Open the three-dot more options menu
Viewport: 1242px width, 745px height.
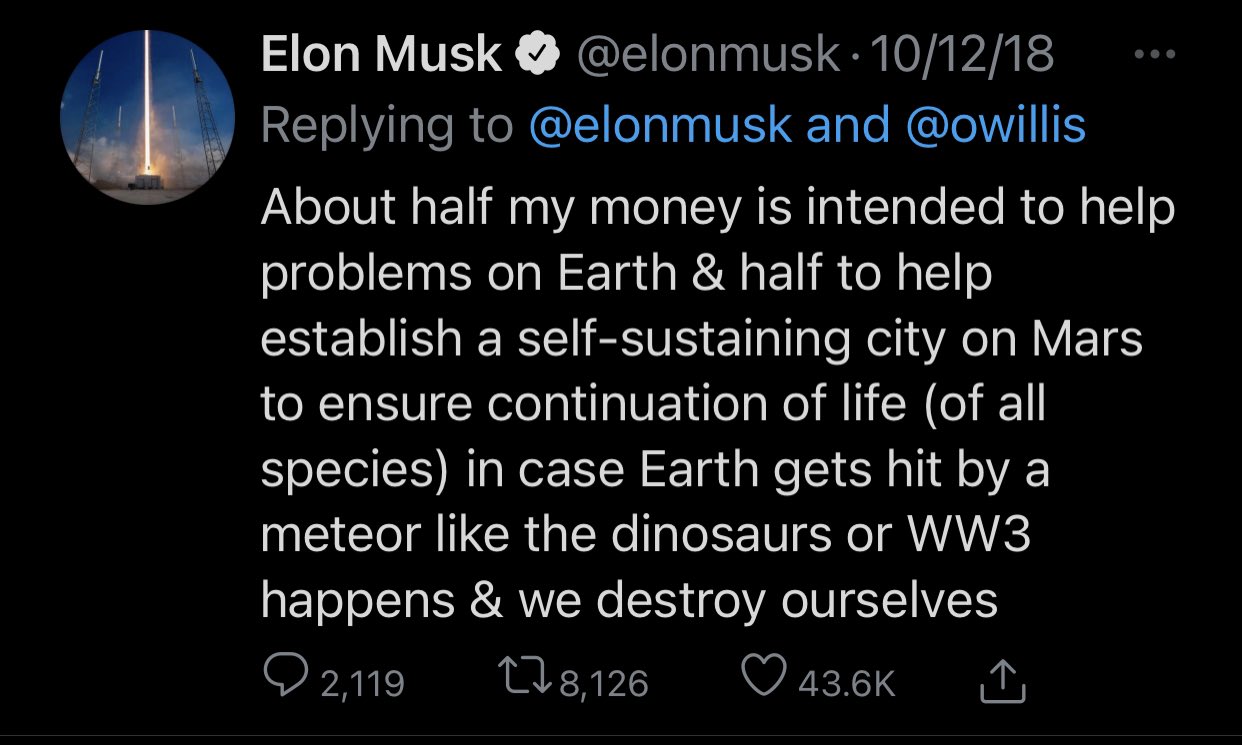pos(1162,56)
